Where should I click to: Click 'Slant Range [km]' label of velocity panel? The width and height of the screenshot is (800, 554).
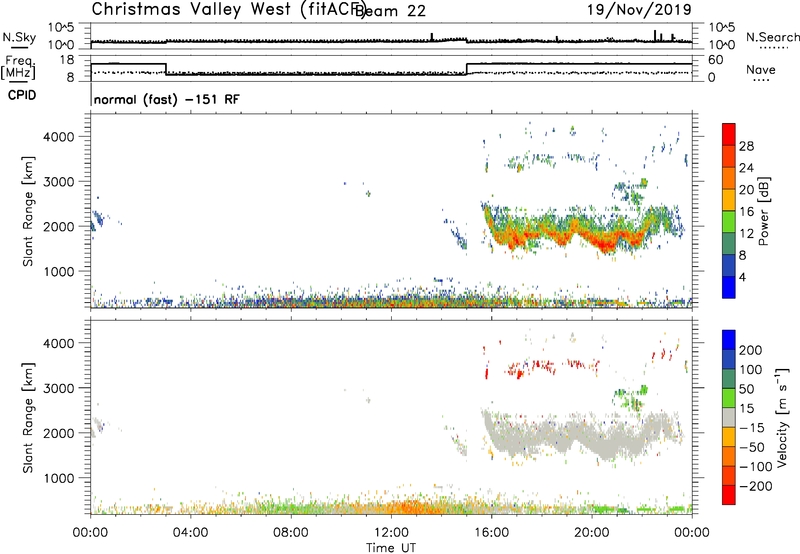tap(28, 418)
